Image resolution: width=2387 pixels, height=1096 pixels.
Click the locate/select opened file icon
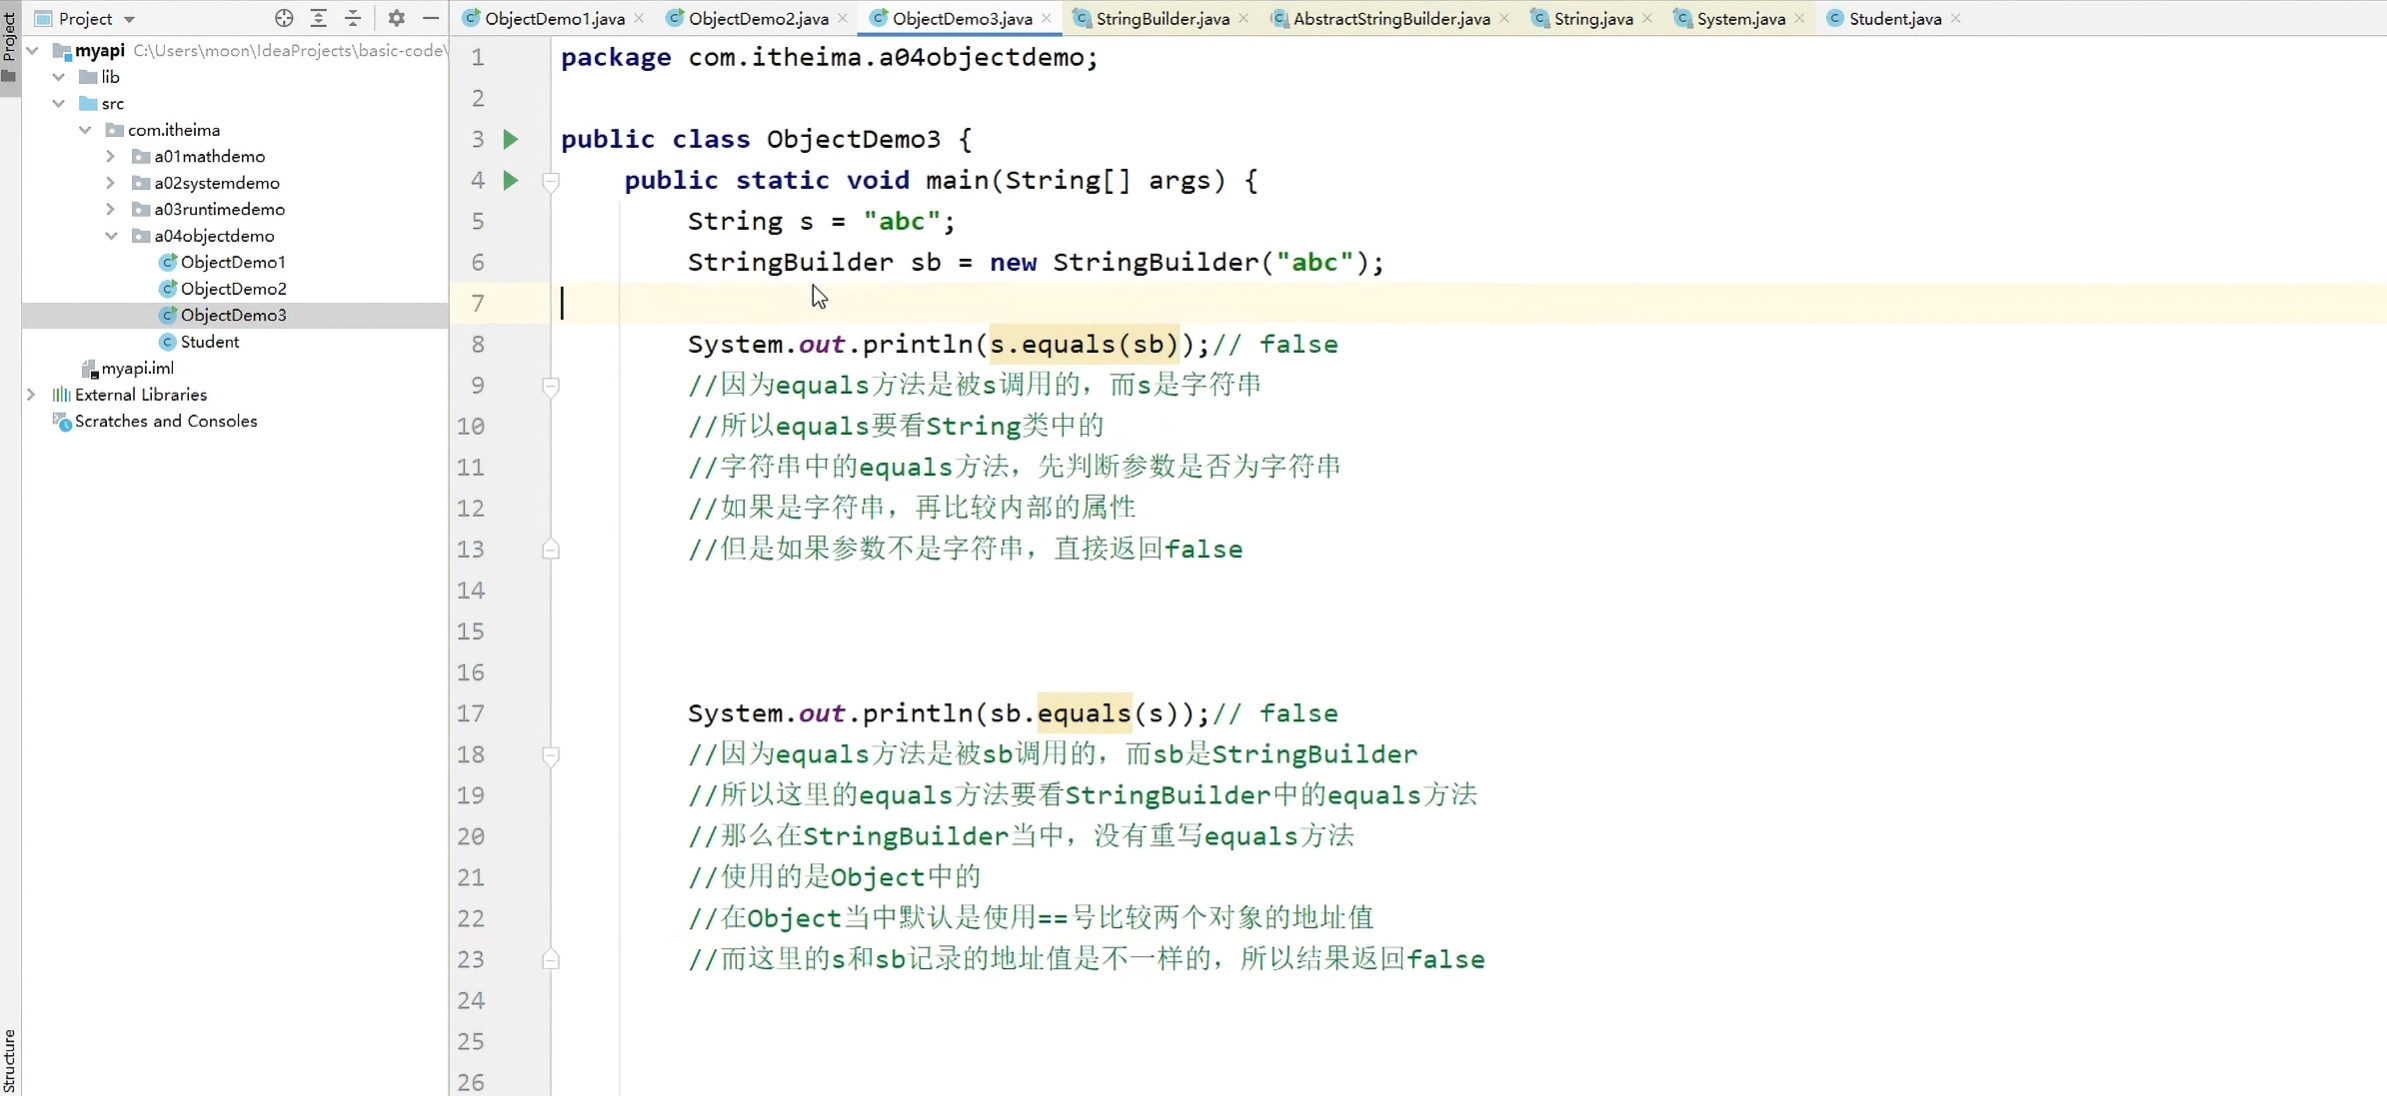[284, 18]
